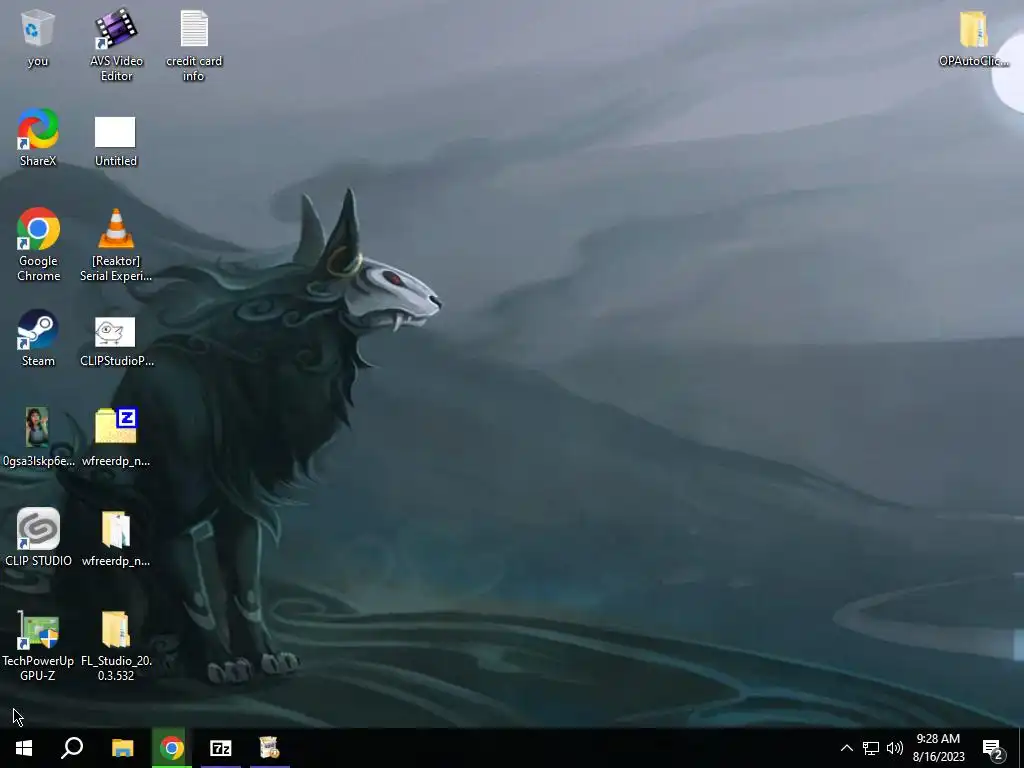Open the Windows Start menu
Viewport: 1024px width, 768px height.
click(24, 748)
